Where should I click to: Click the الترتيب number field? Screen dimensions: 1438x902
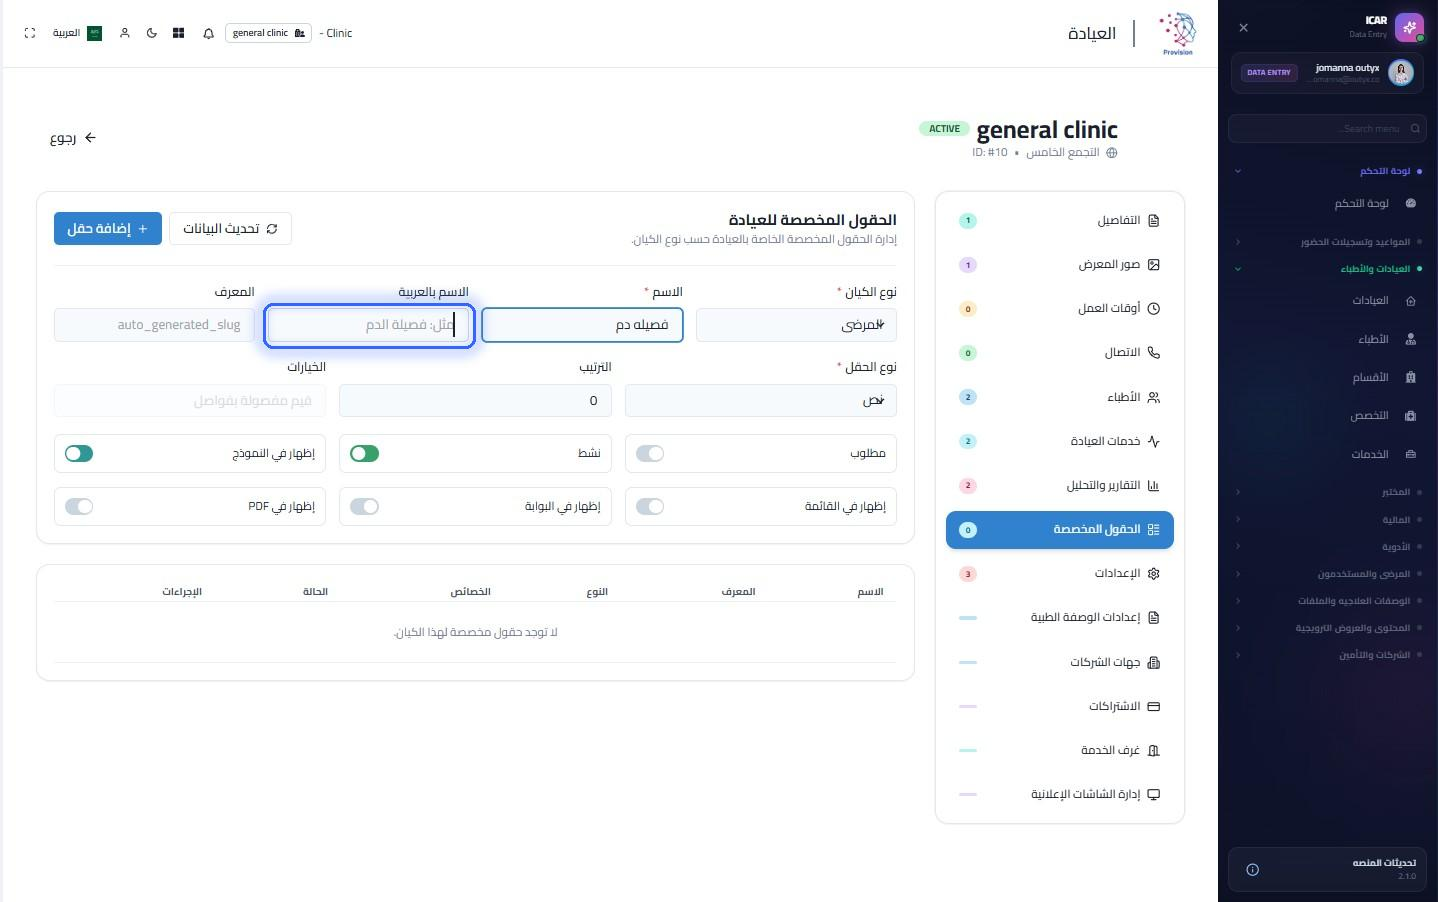tap(475, 401)
